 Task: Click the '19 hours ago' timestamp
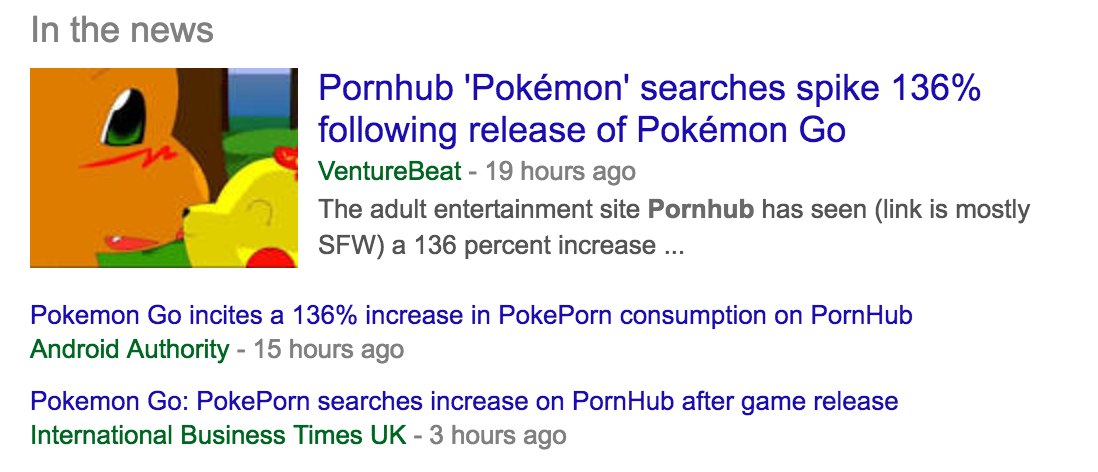[x=560, y=172]
